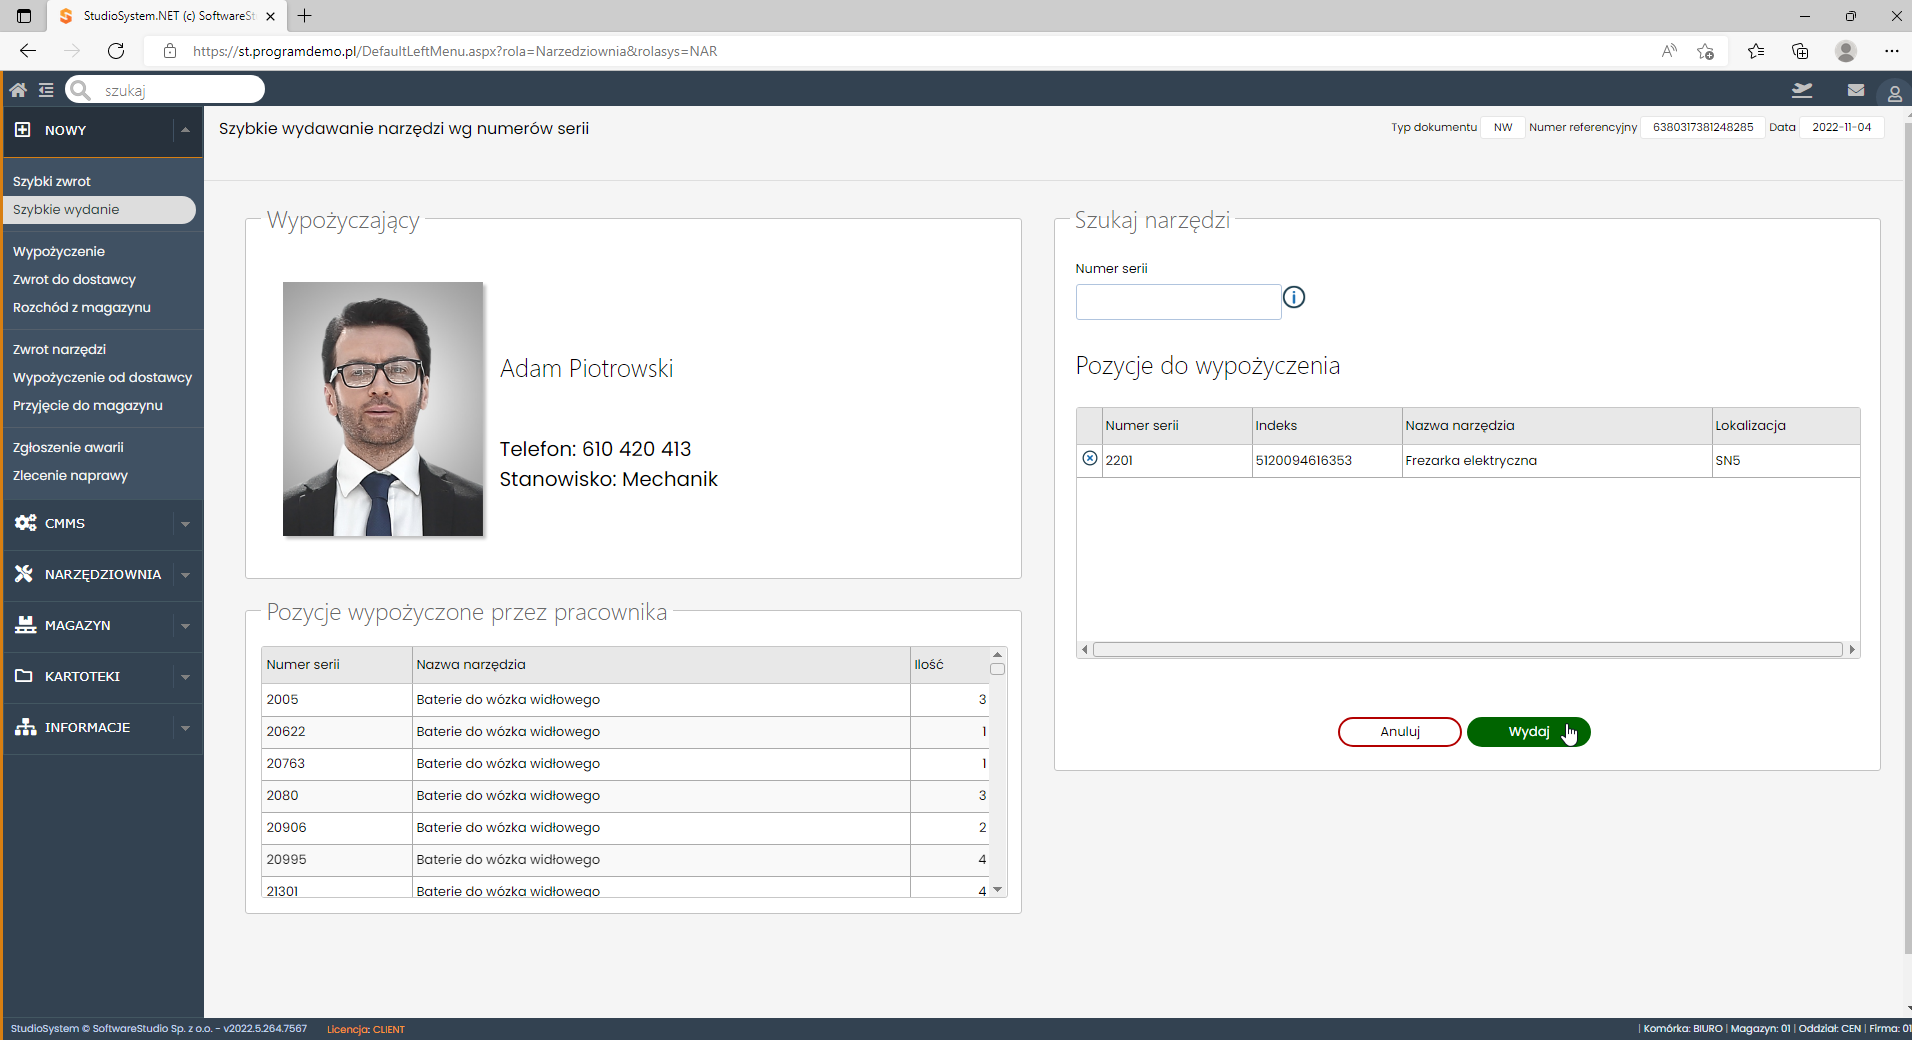1912x1040 pixels.
Task: Open Zgłoszenie awarii menu item
Action: tap(68, 447)
